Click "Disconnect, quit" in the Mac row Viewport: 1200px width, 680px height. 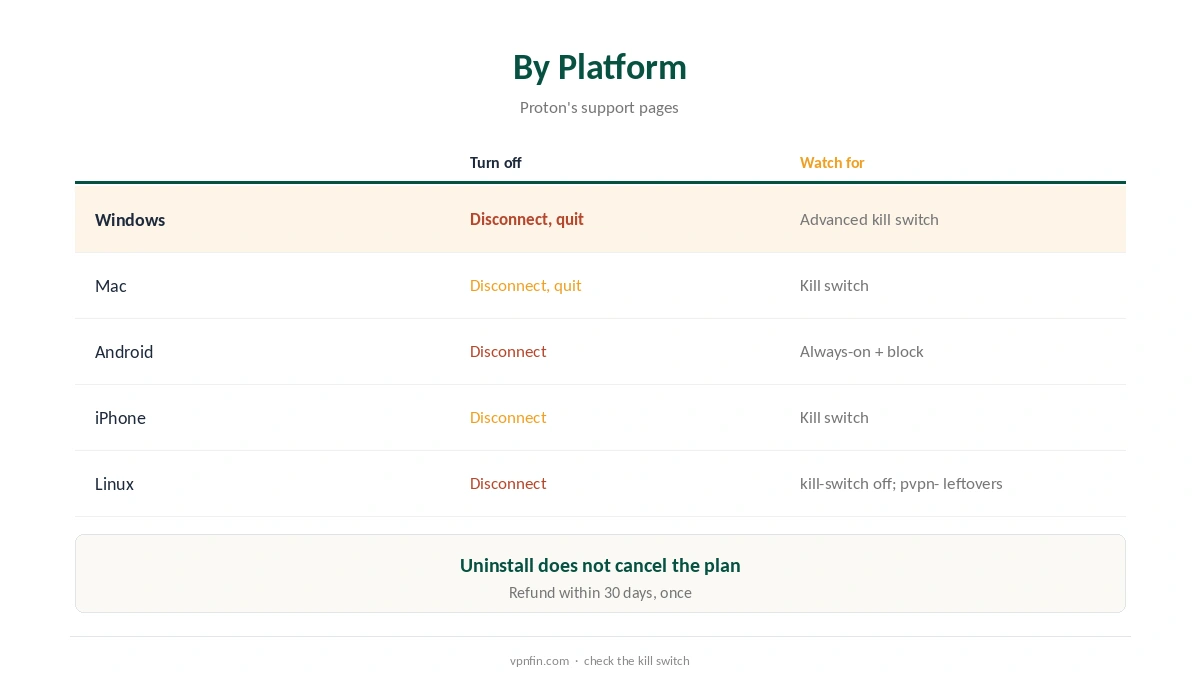[x=525, y=285]
